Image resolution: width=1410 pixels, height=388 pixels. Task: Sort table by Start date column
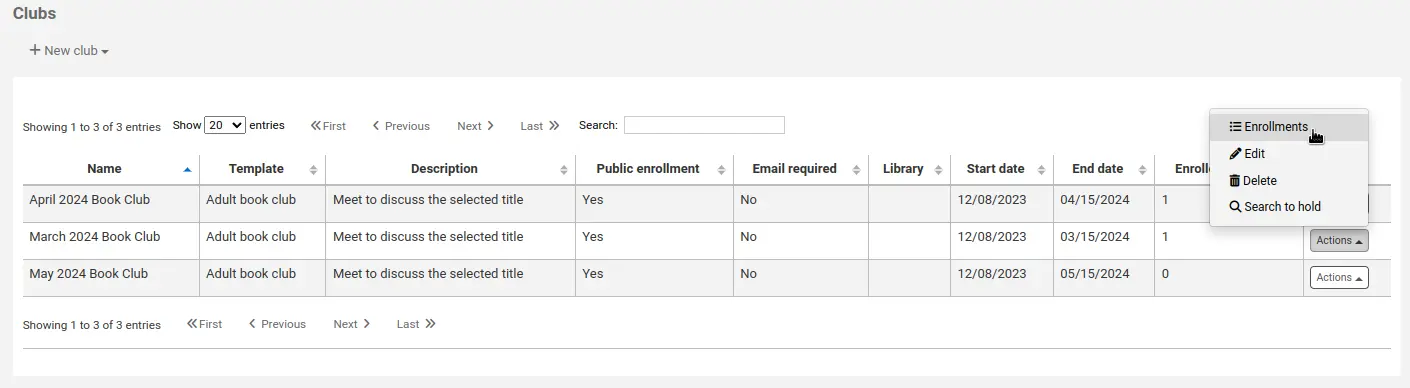tap(1002, 169)
